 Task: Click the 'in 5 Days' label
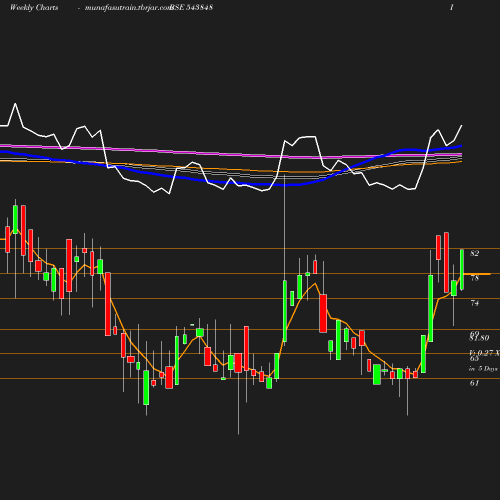(483, 369)
